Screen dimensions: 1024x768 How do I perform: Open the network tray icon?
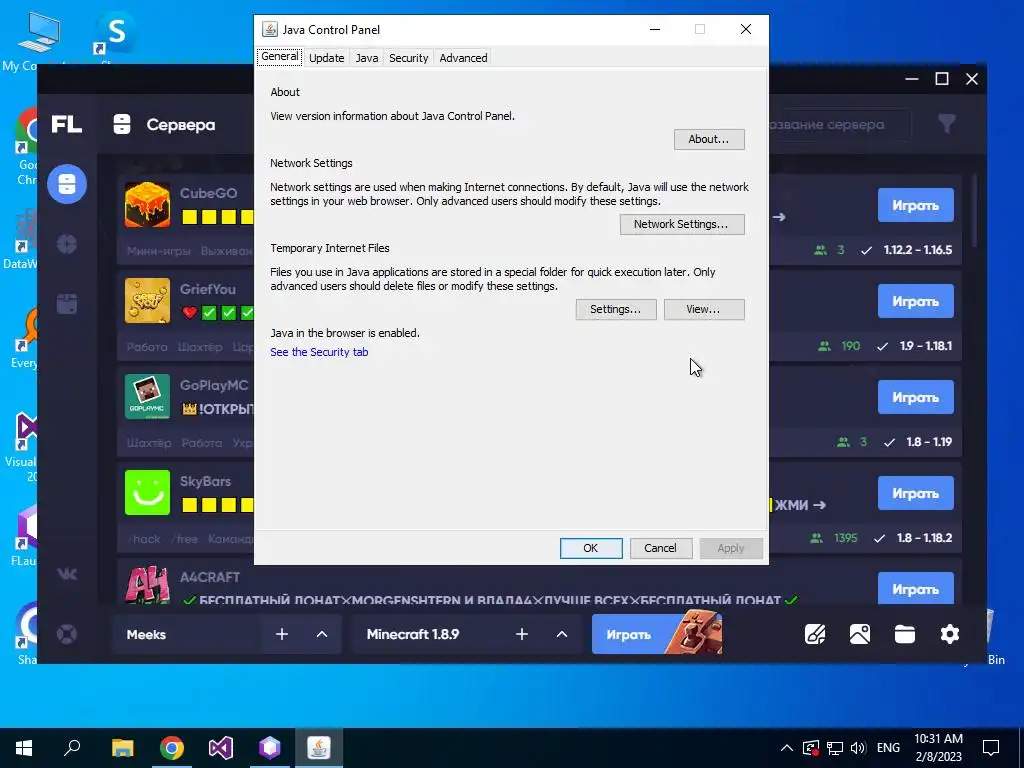tap(835, 748)
